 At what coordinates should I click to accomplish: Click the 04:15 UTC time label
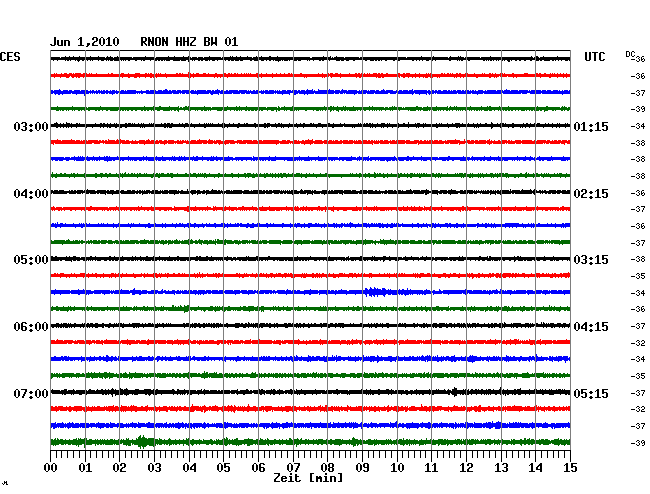point(591,327)
